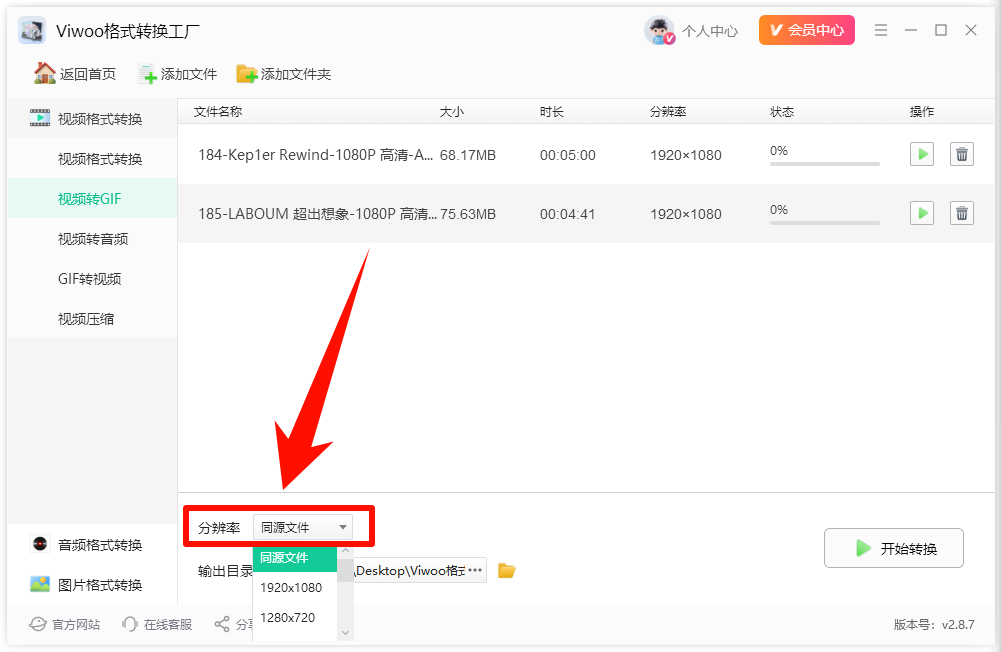Click the share icon in footer
This screenshot has height=652, width=1002.
(x=222, y=624)
